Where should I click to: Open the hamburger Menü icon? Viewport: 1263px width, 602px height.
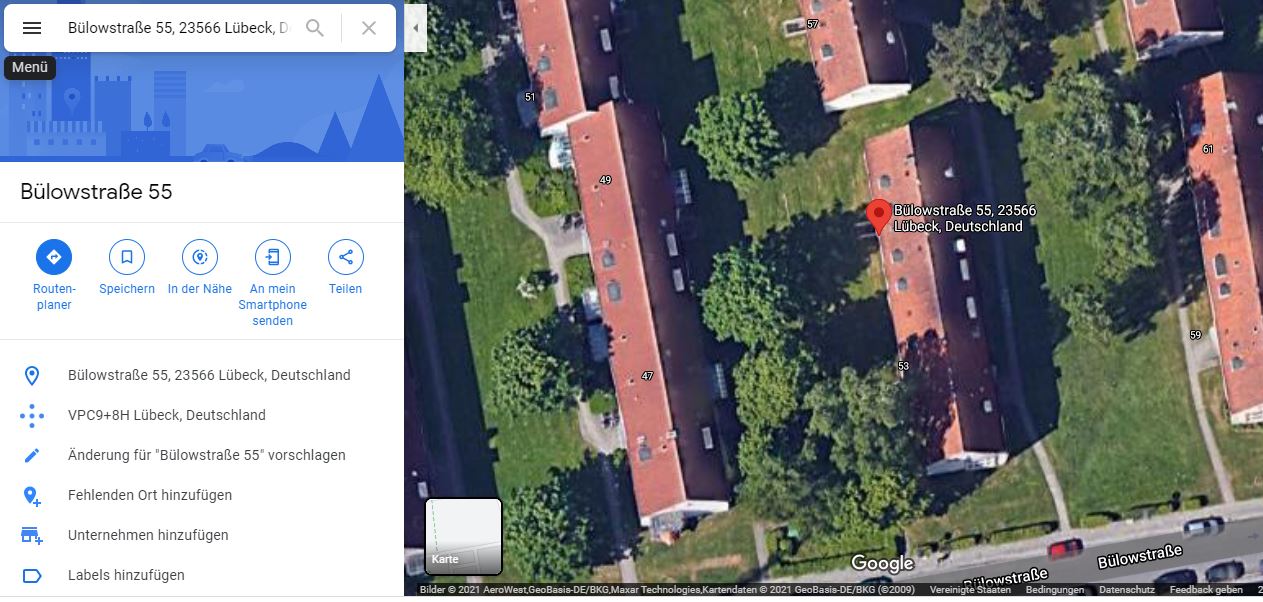point(32,28)
